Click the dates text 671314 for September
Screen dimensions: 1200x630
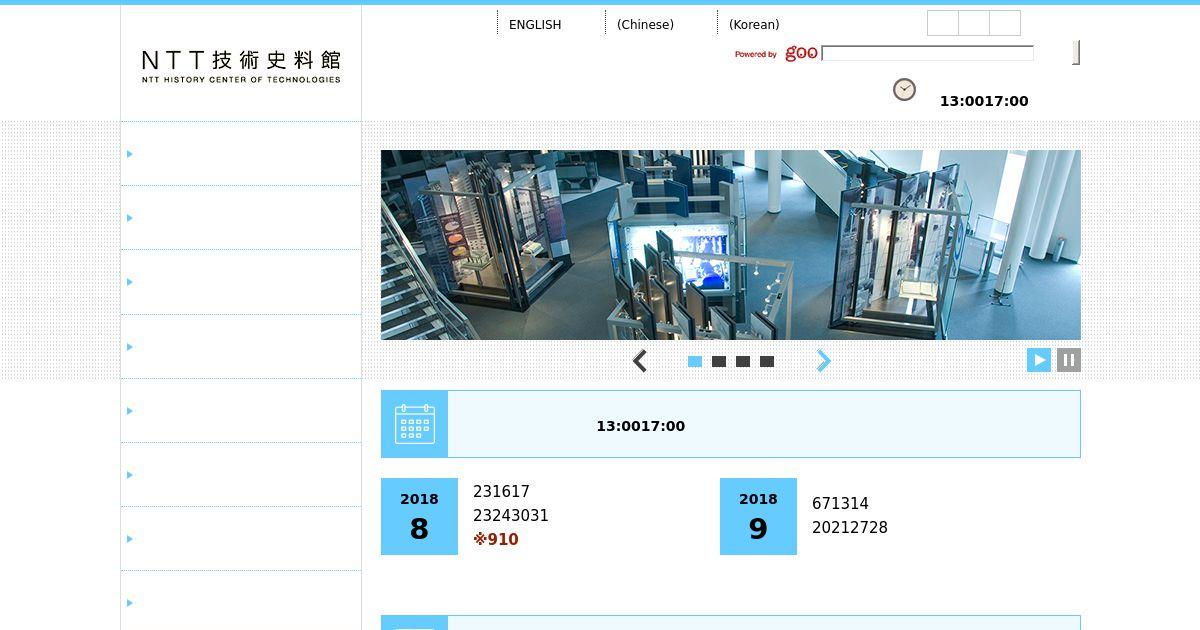[x=840, y=504]
